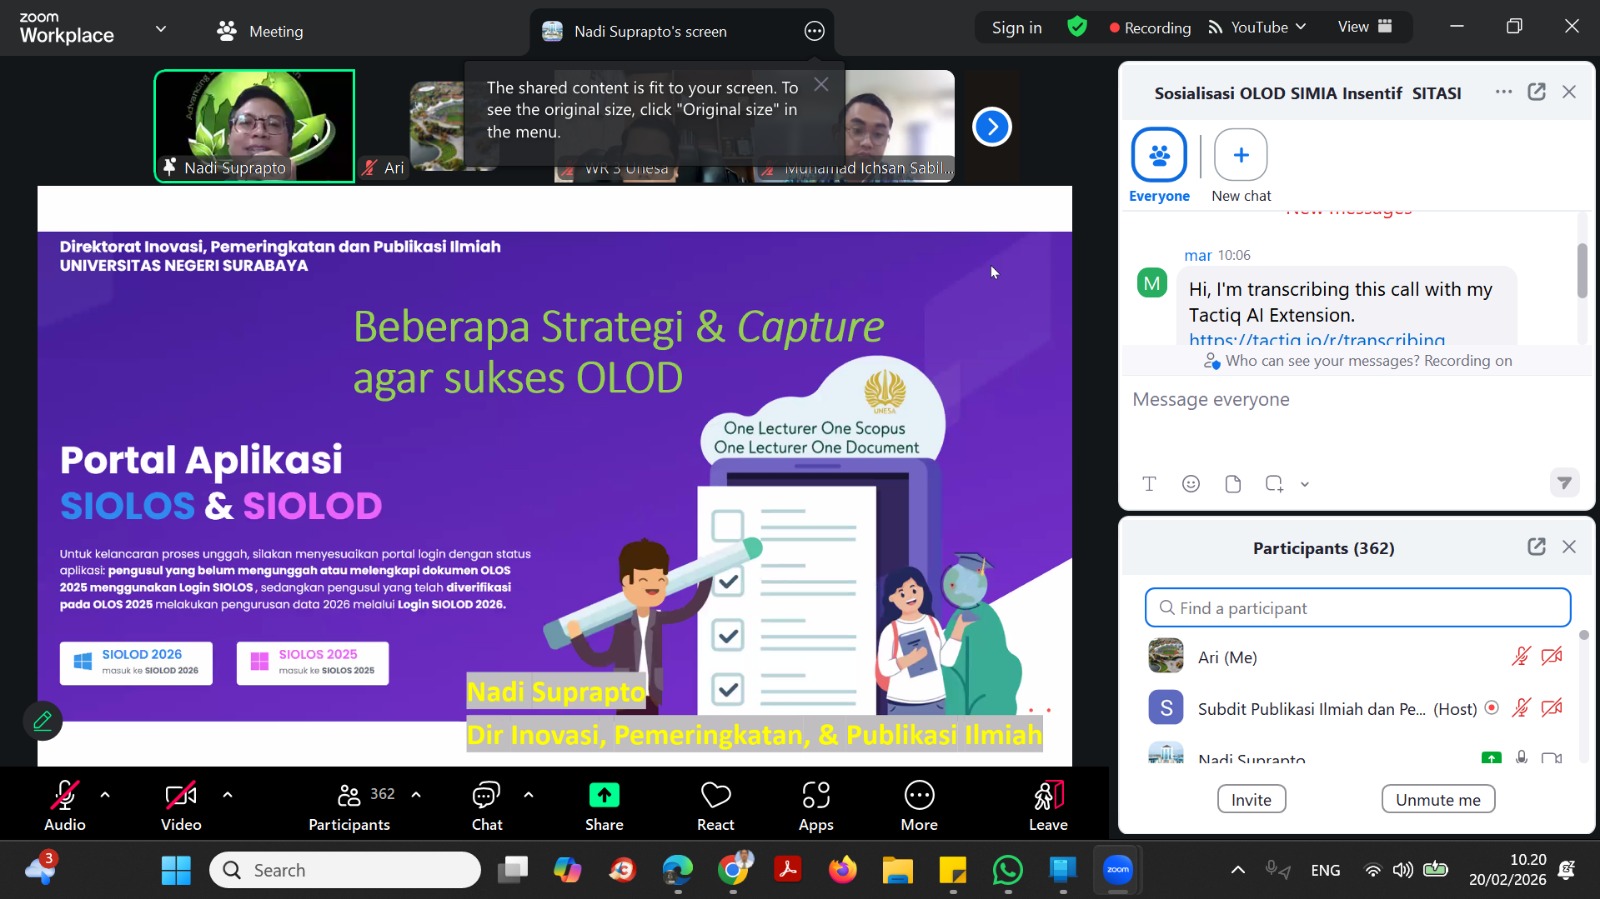Expand the video settings arrow
Screen dimensions: 1600x899
pyautogui.click(x=227, y=795)
